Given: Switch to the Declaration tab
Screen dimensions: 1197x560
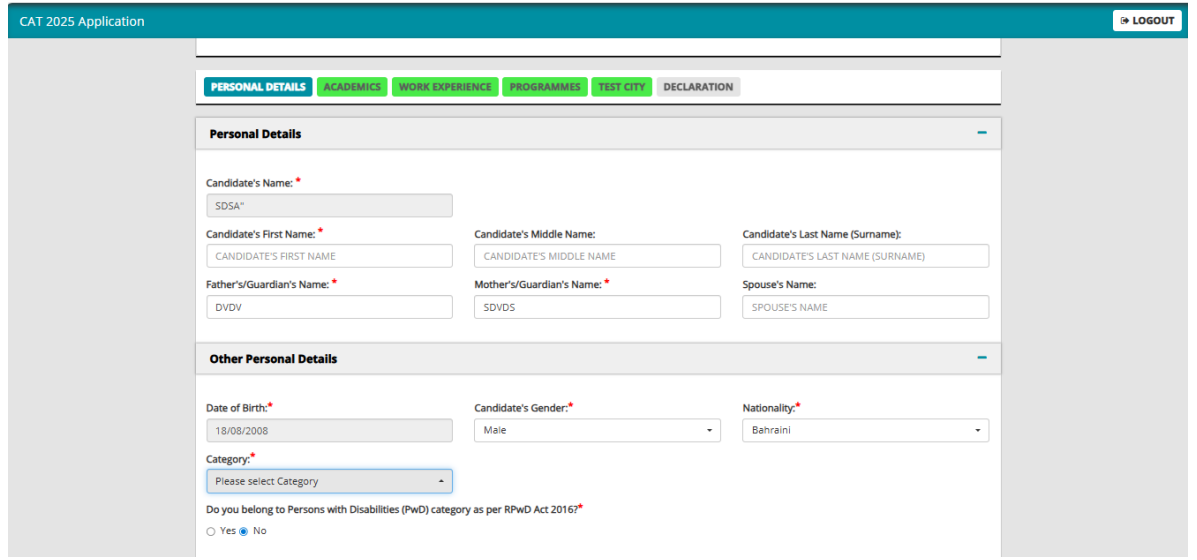Looking at the screenshot, I should point(698,87).
